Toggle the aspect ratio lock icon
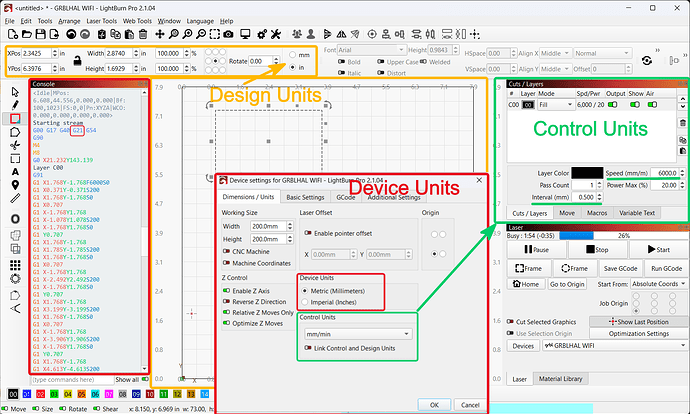This screenshot has height=414, width=690. coord(77,61)
